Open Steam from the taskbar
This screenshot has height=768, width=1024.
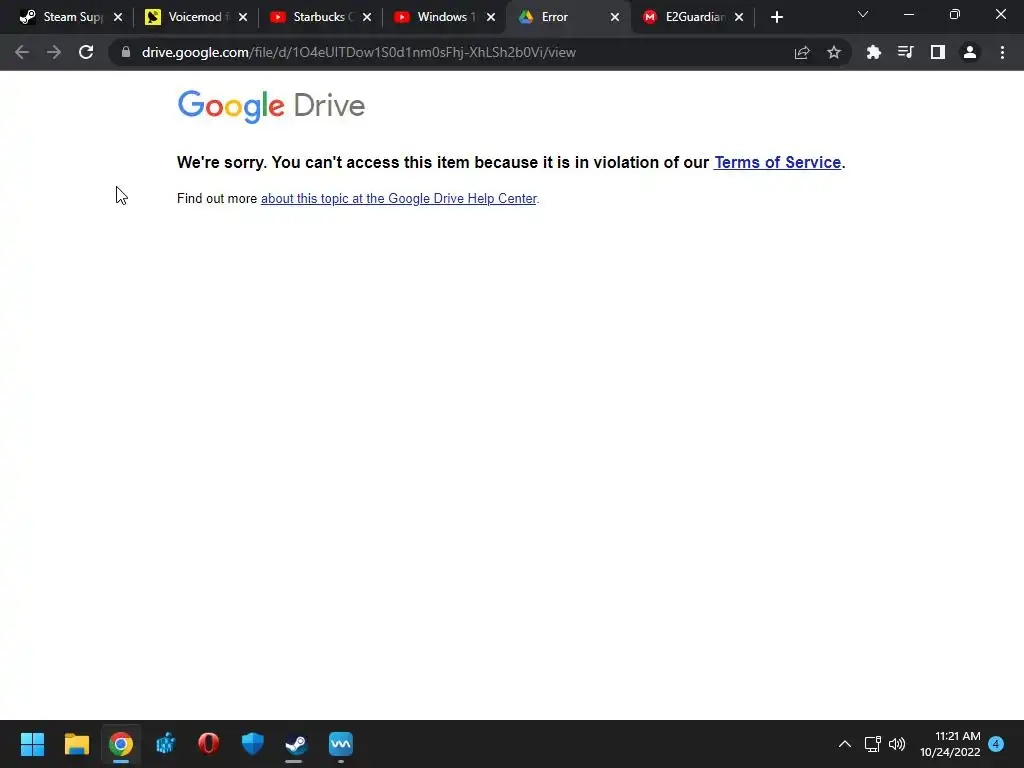click(x=296, y=744)
